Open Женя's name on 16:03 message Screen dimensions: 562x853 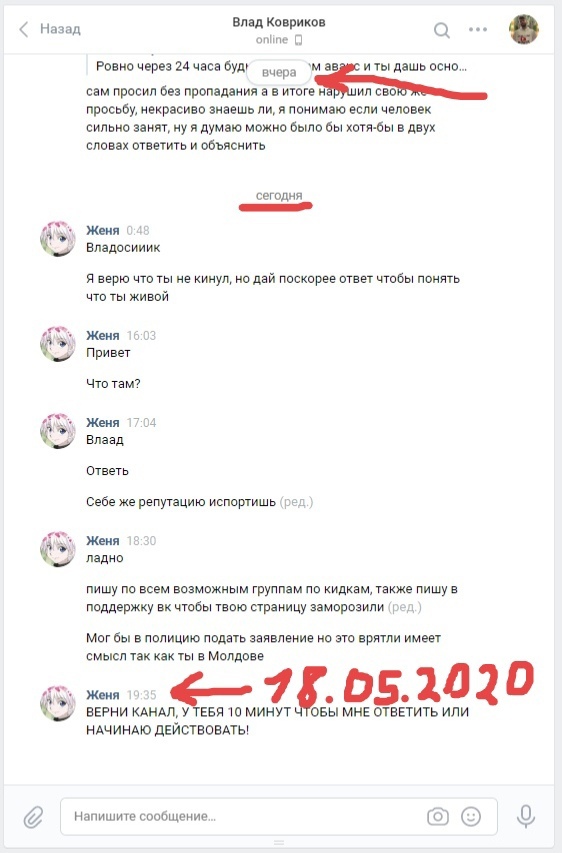point(102,336)
